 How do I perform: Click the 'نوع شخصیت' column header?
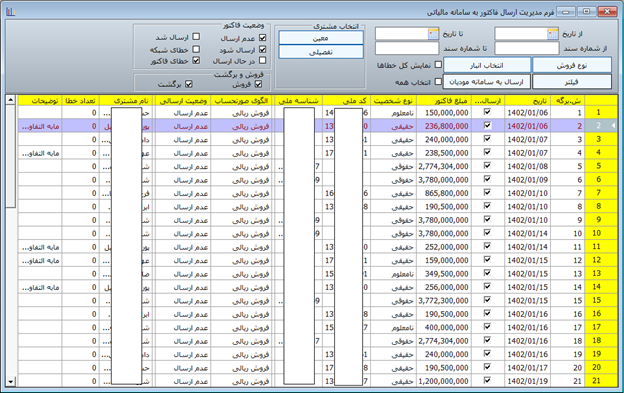click(393, 101)
